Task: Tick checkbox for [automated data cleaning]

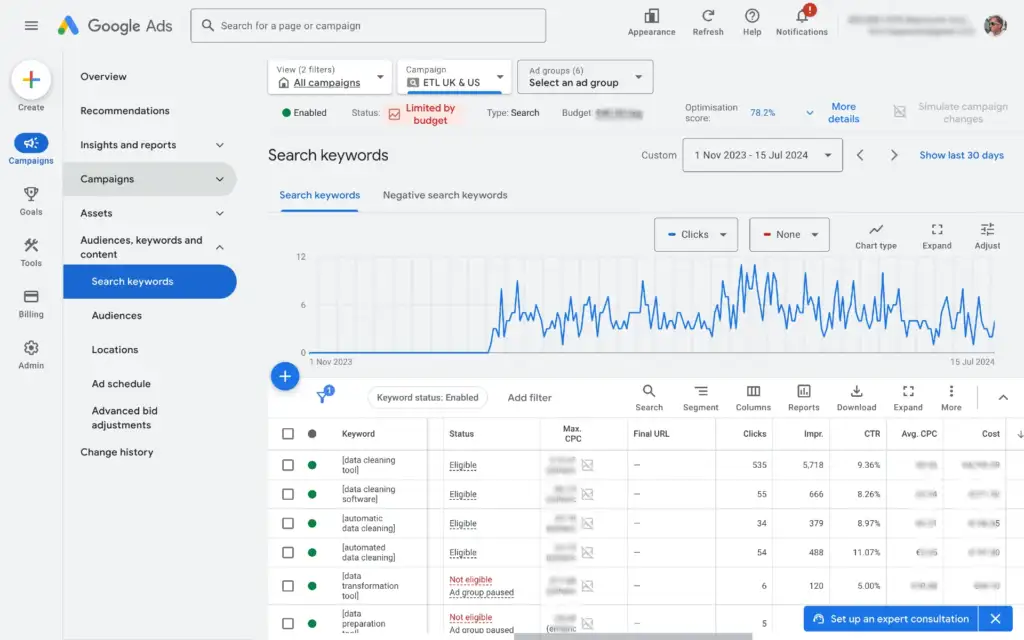Action: [x=288, y=552]
